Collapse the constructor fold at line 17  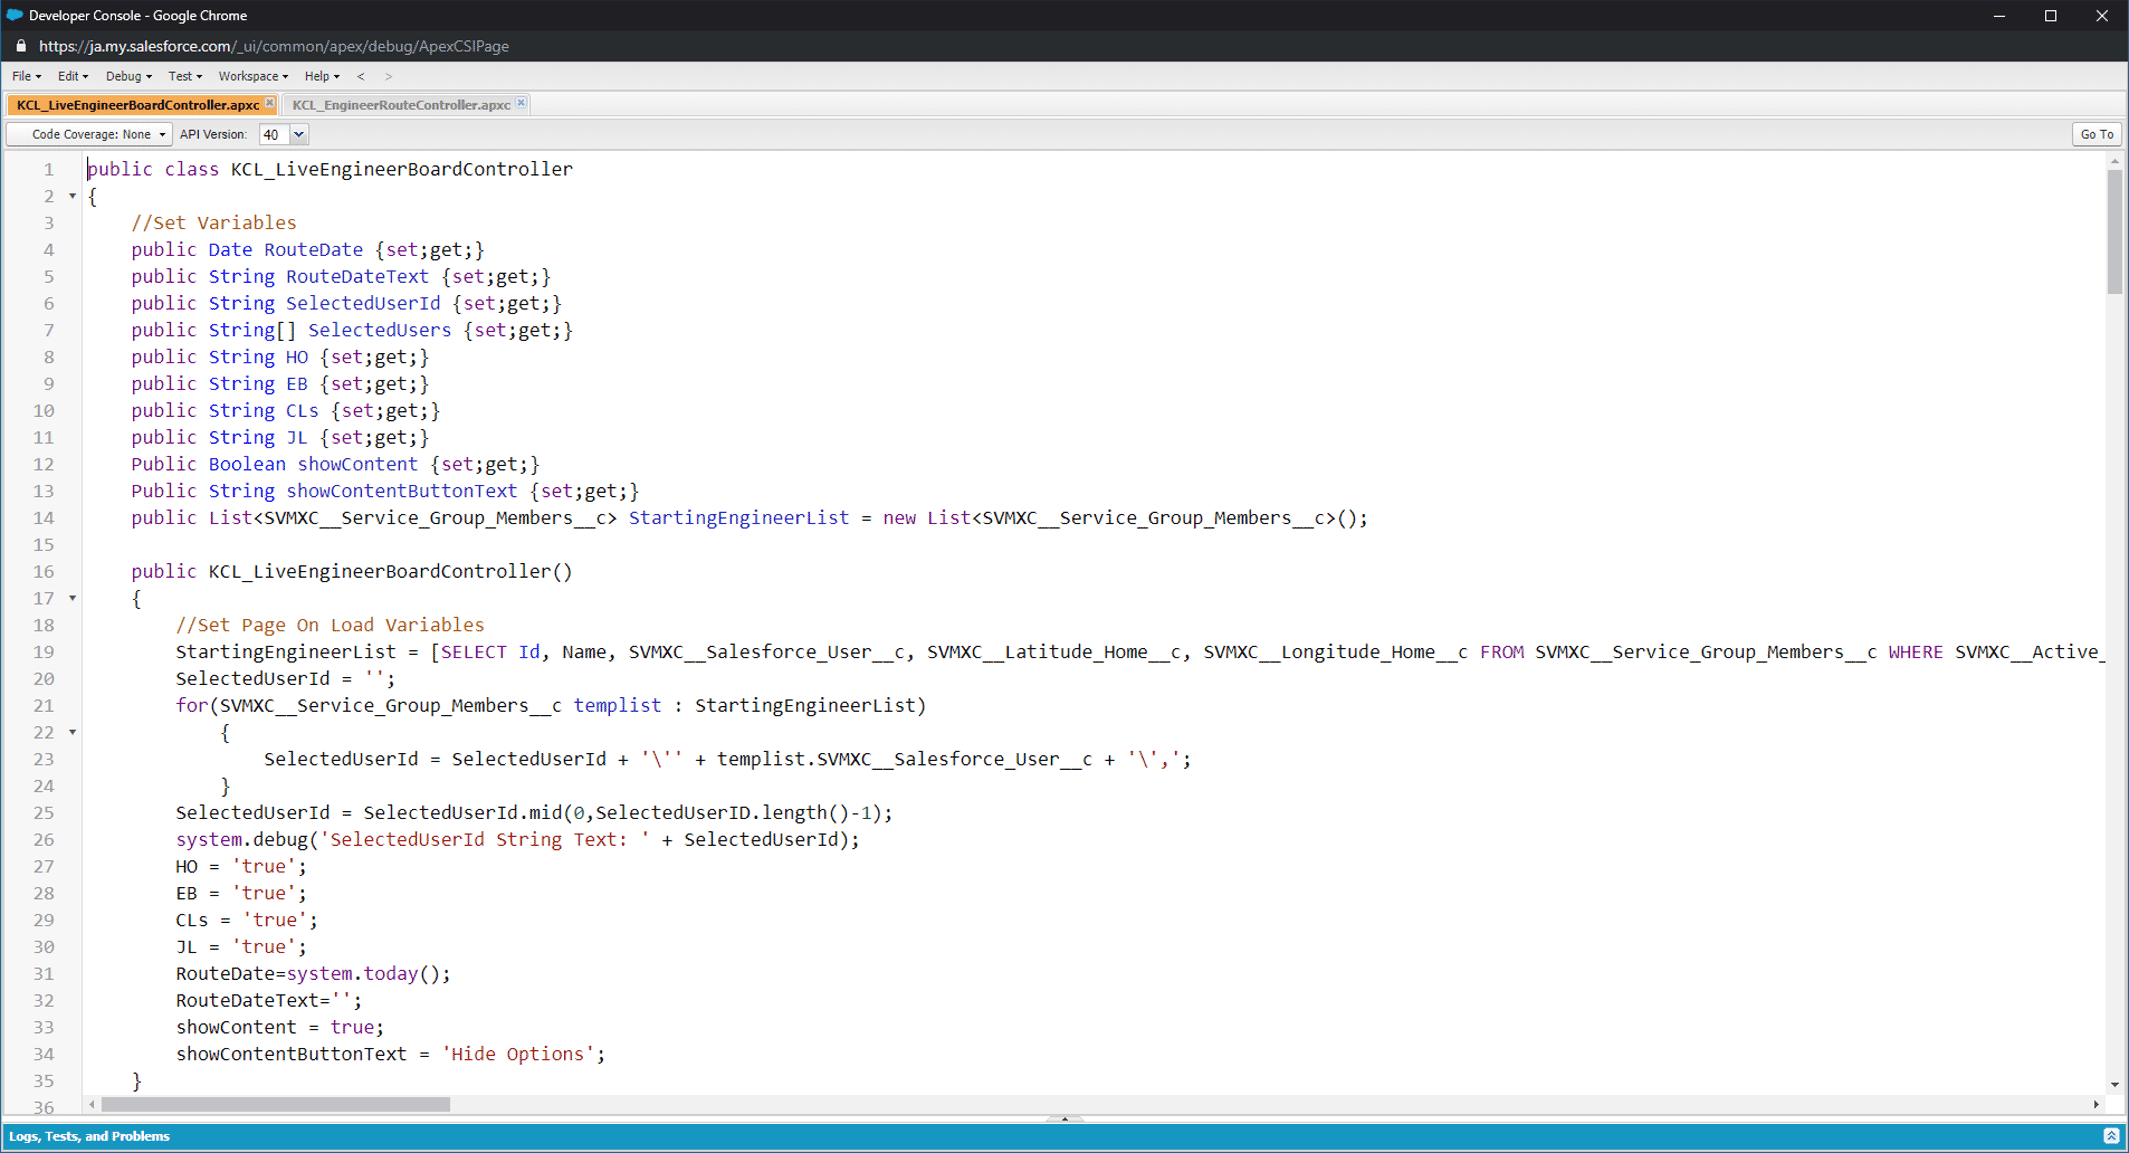click(72, 598)
